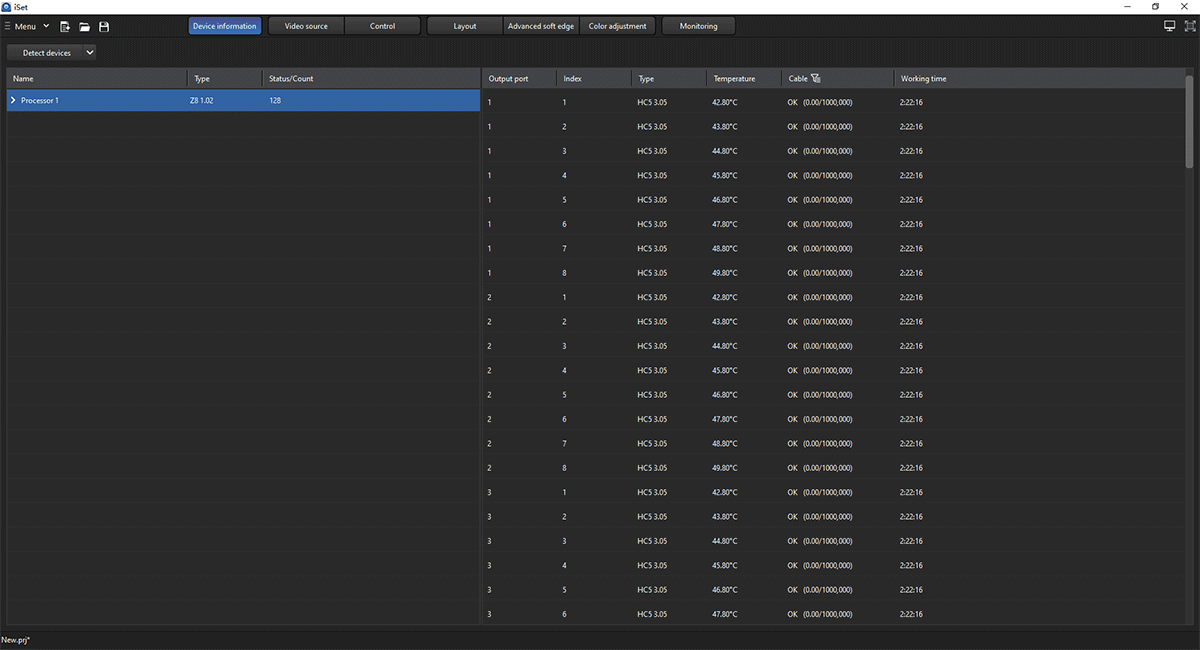Viewport: 1200px width, 650px height.
Task: Click 48.80°C for output port 2 index 7
Action: click(x=725, y=443)
